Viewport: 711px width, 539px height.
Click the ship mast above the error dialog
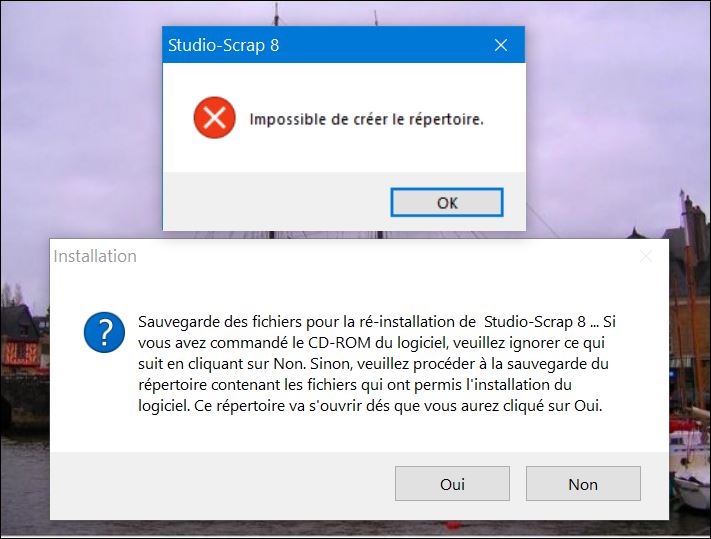coord(275,14)
